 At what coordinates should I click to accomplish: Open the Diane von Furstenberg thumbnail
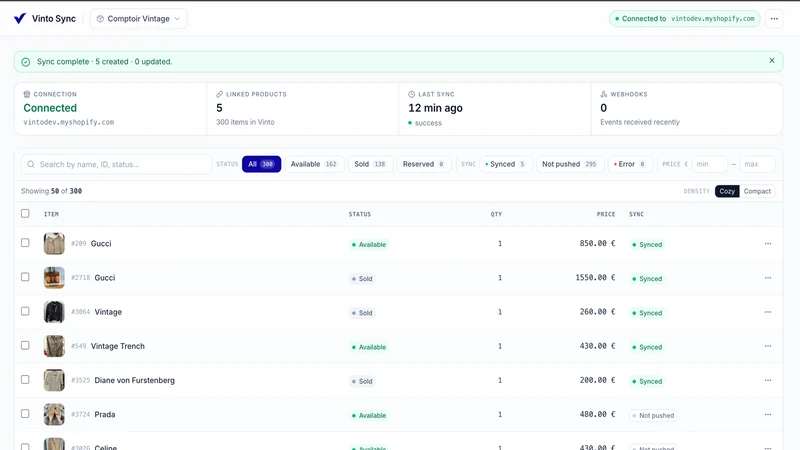pyautogui.click(x=54, y=380)
